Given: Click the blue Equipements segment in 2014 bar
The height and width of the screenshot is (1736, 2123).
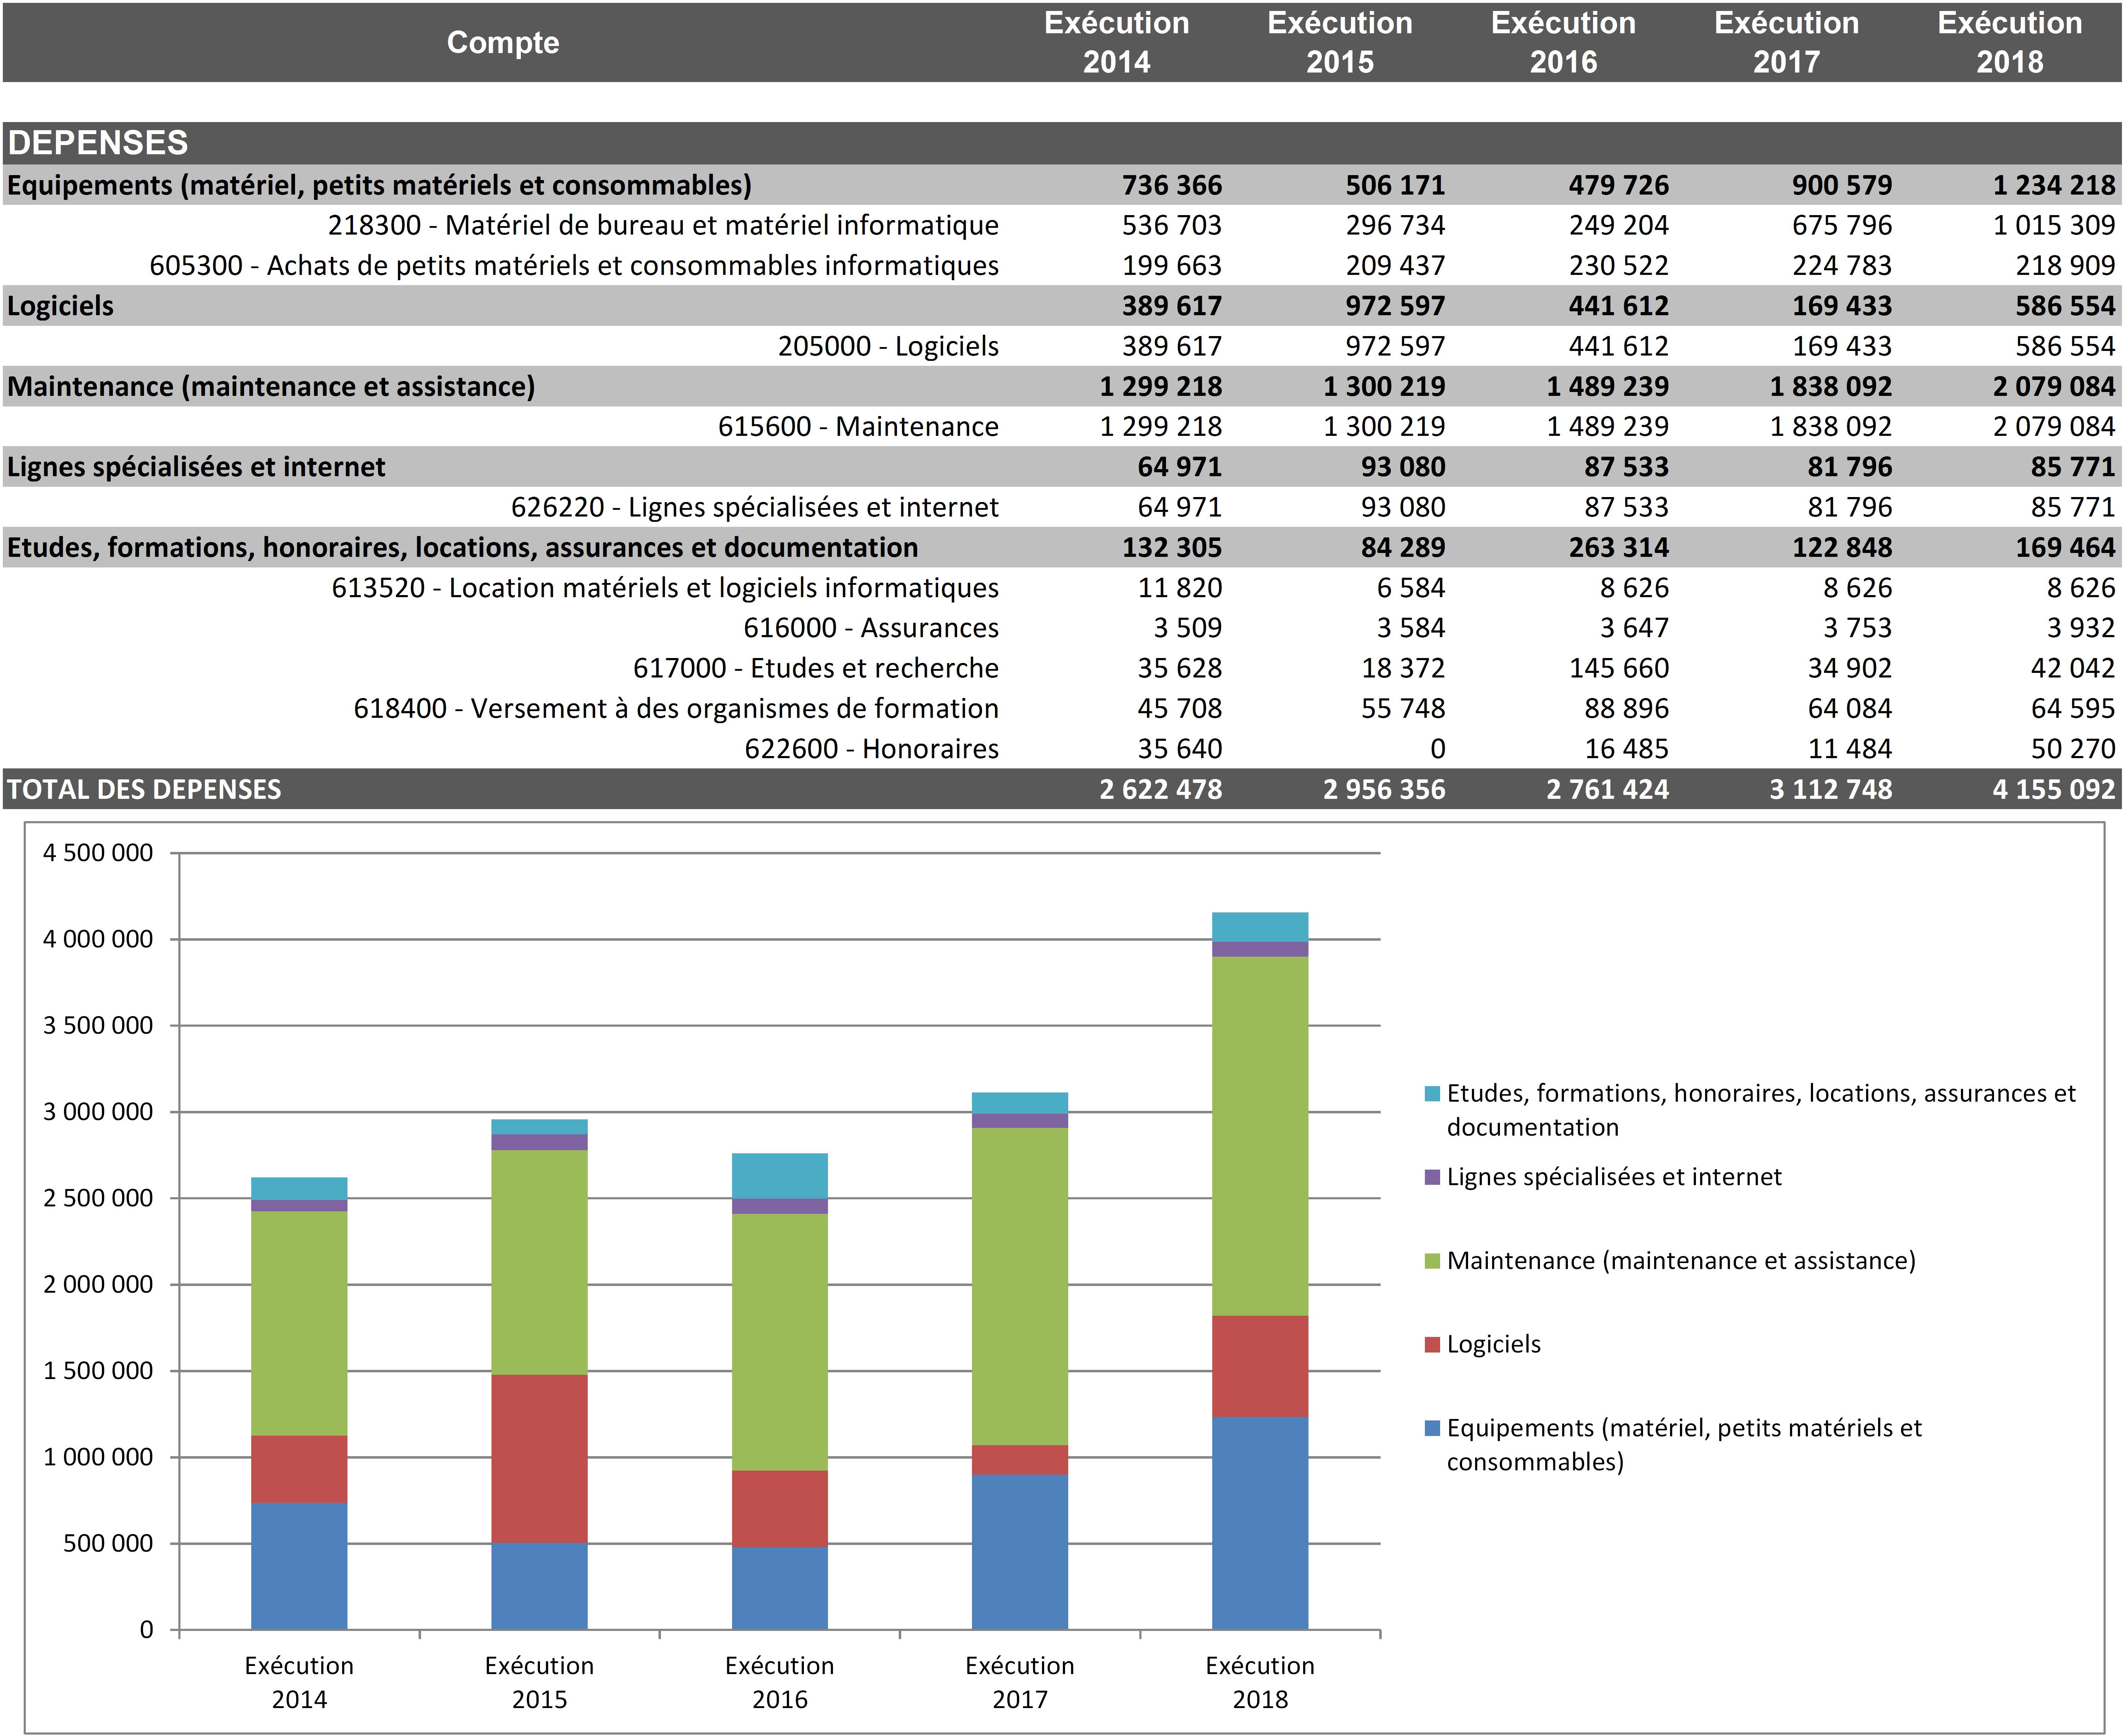Looking at the screenshot, I should coord(299,1565).
